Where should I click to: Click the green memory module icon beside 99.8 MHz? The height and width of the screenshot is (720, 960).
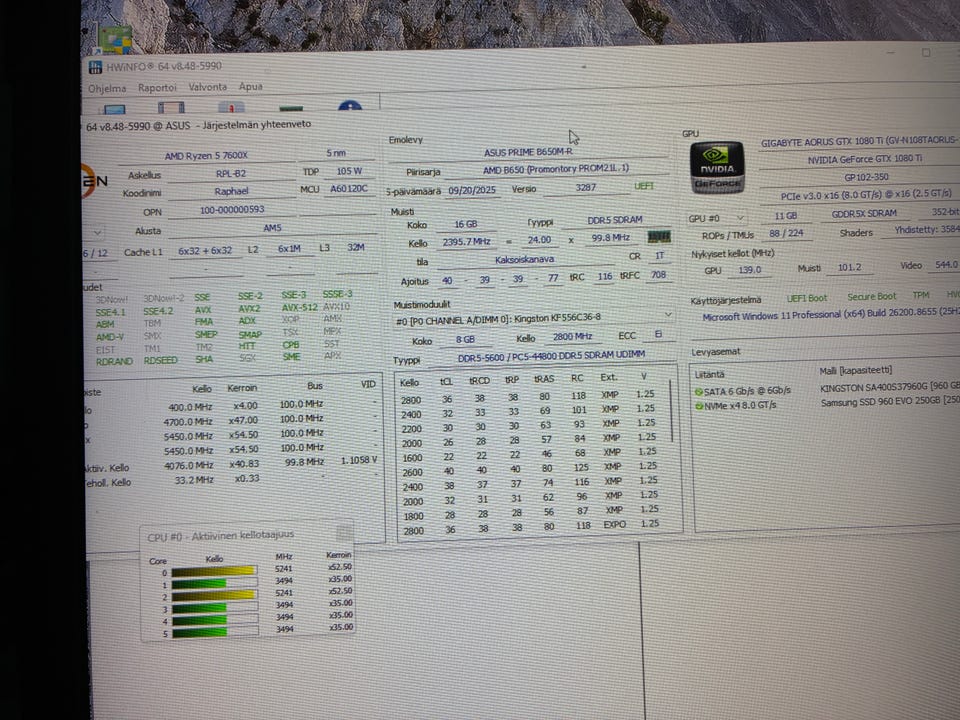click(659, 236)
